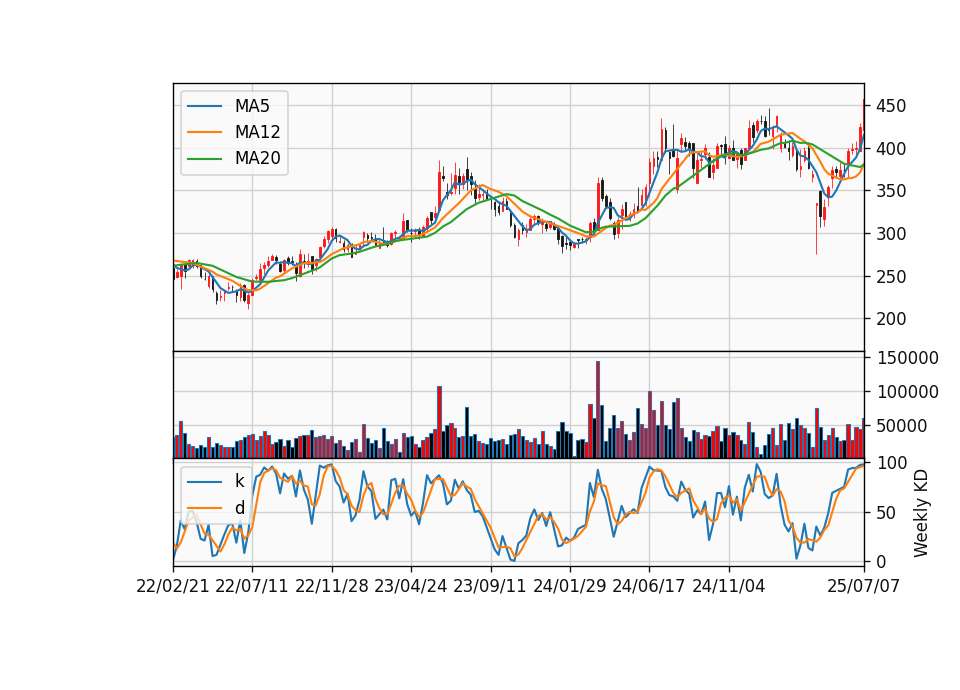The width and height of the screenshot is (960, 690).
Task: Click the 250 price axis label
Action: [x=891, y=277]
